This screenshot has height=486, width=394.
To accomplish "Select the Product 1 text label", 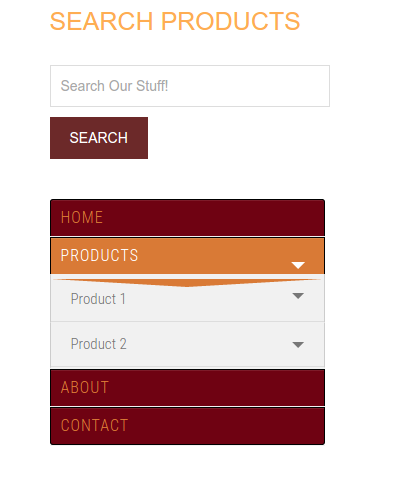I will pyautogui.click(x=98, y=299).
